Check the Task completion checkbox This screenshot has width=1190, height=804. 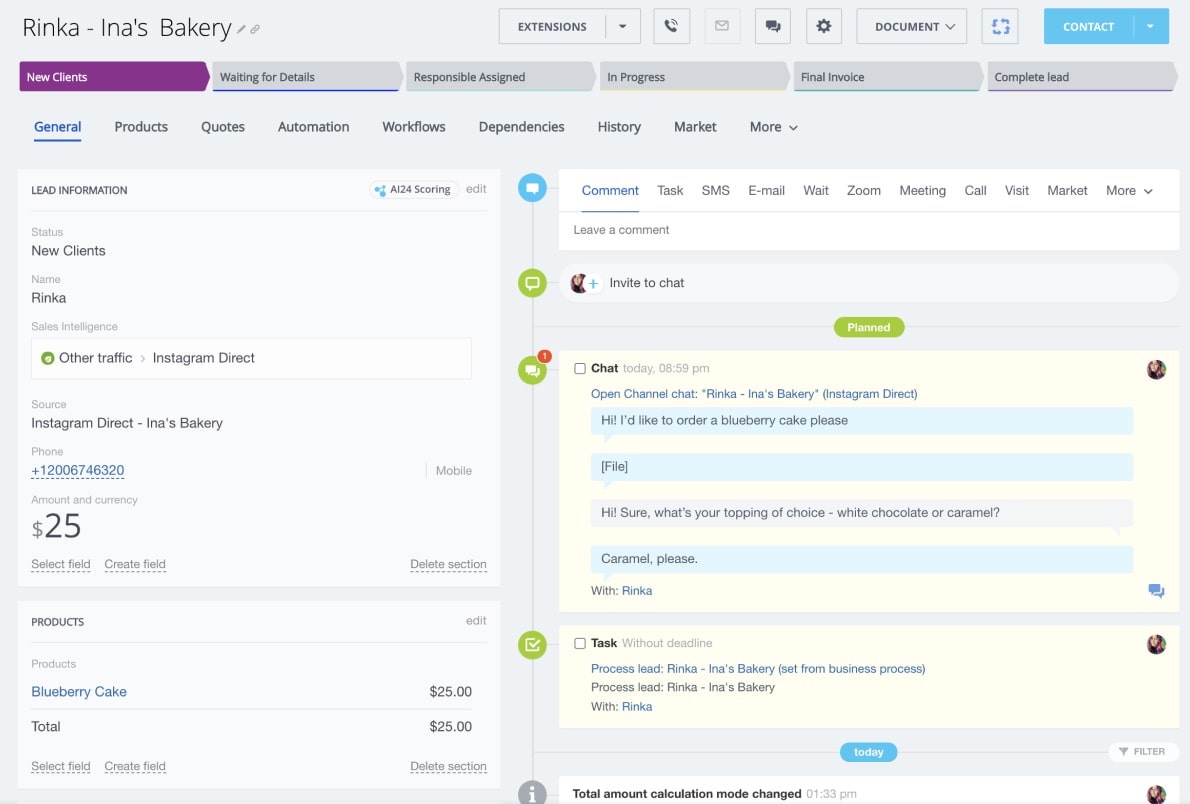[580, 644]
